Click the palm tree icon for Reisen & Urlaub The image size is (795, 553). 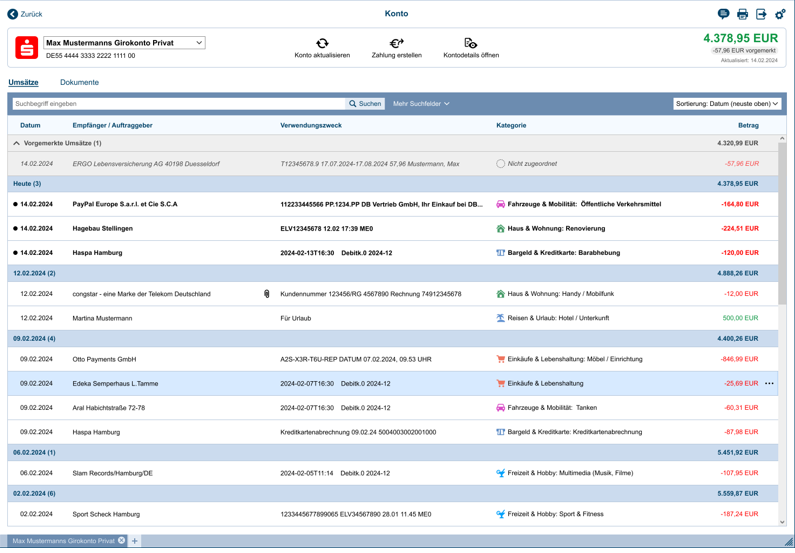click(500, 318)
